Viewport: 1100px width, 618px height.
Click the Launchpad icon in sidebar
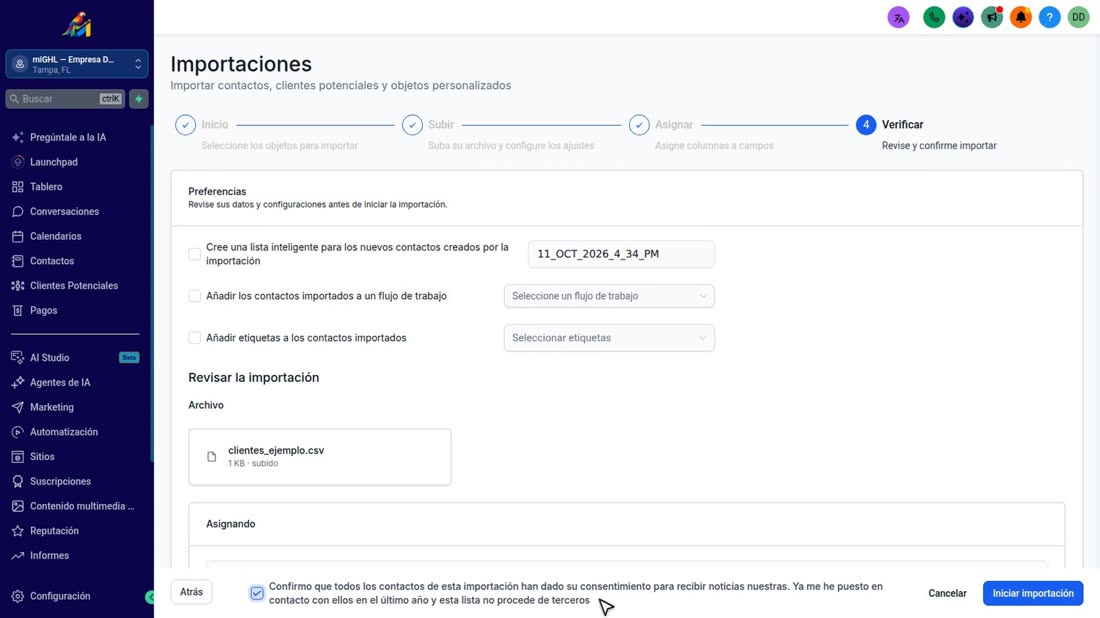[18, 162]
